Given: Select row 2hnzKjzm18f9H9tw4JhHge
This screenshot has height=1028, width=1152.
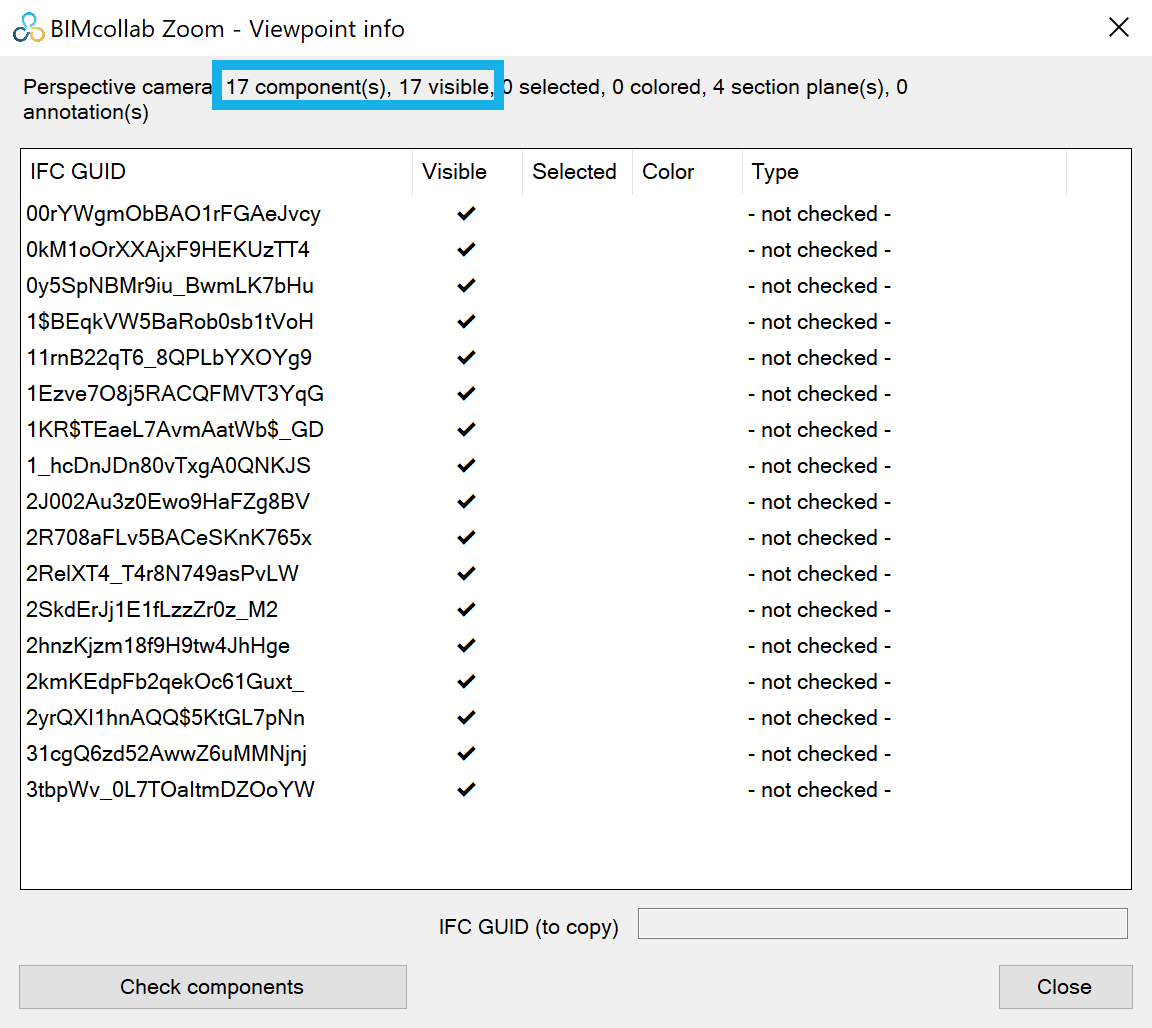Looking at the screenshot, I should point(576,646).
